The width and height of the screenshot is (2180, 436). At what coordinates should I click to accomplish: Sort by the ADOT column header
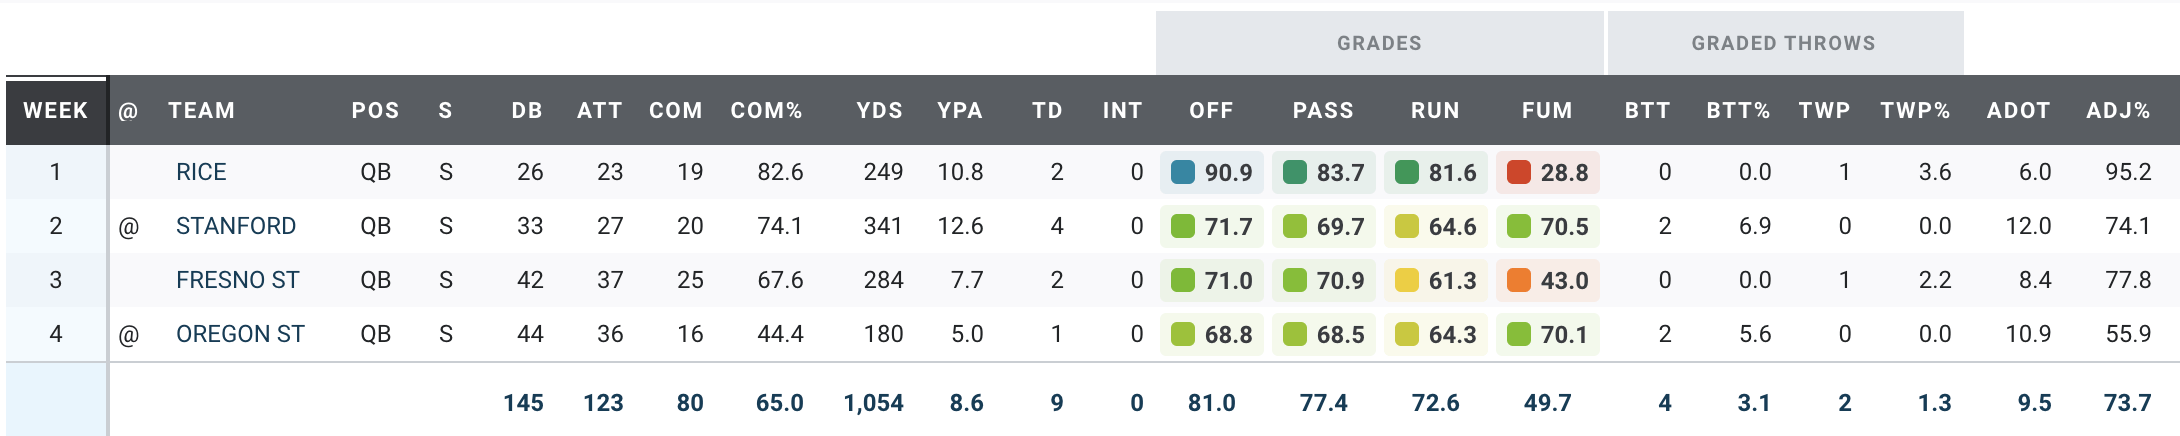point(2018,111)
